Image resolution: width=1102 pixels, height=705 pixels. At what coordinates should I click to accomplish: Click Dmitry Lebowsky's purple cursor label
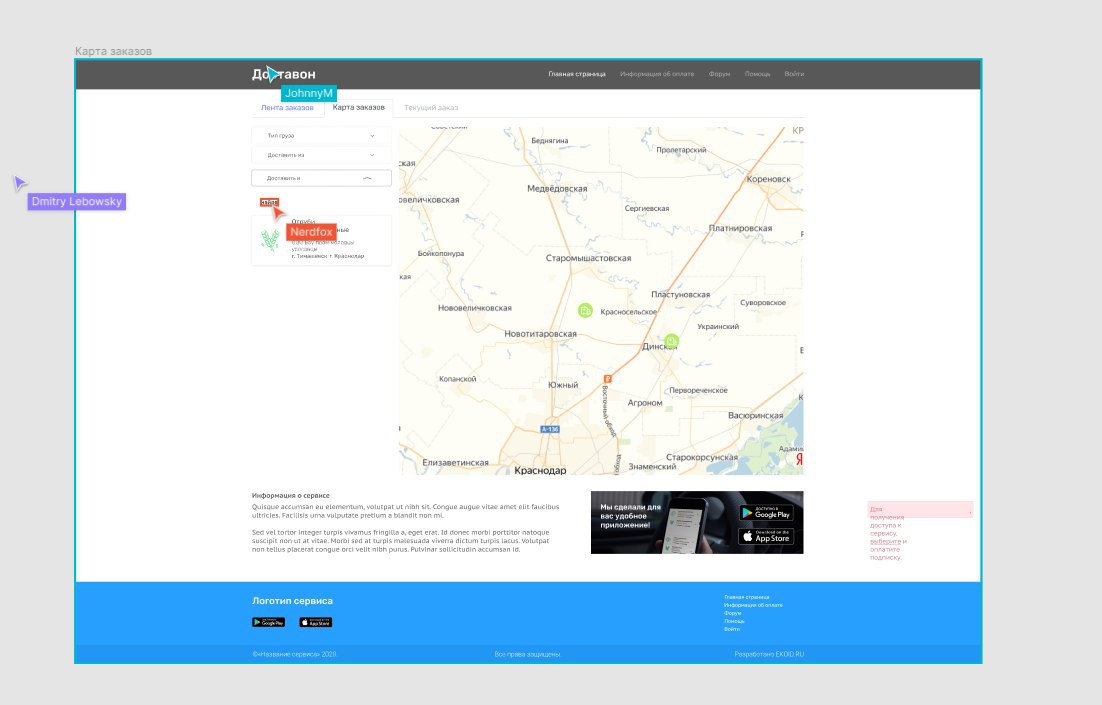77,202
